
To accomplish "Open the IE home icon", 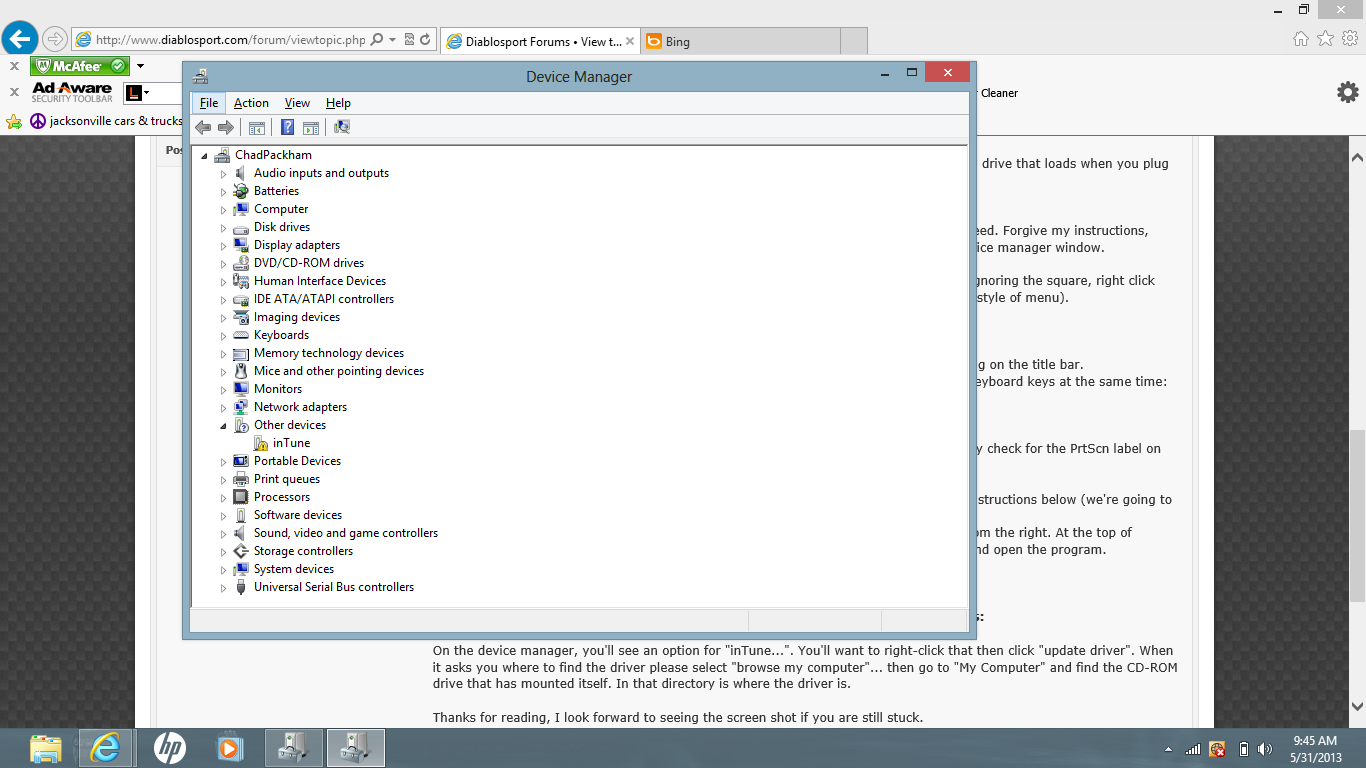I will tap(1301, 39).
